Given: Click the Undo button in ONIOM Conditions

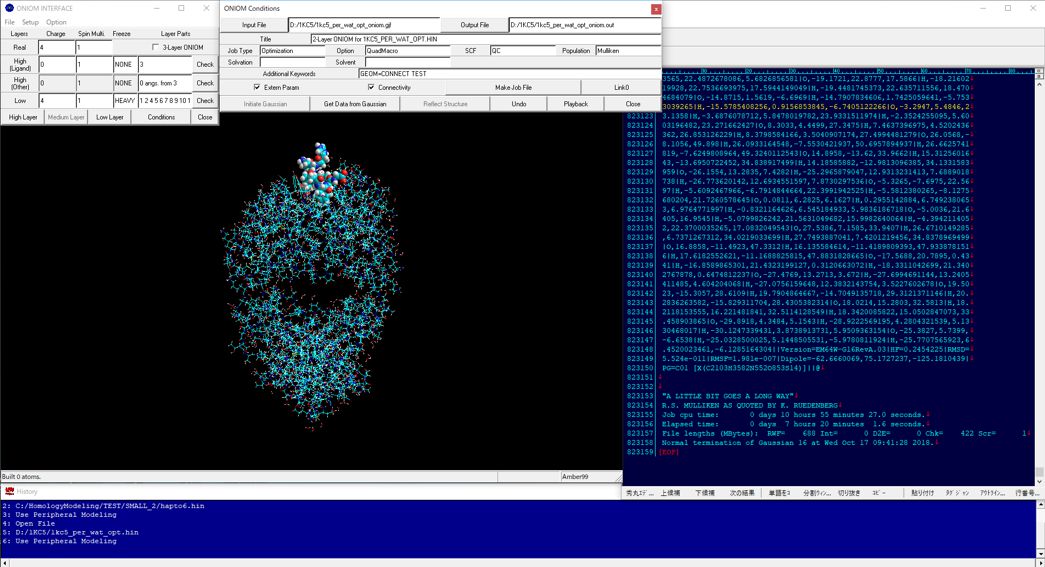Looking at the screenshot, I should (x=519, y=104).
